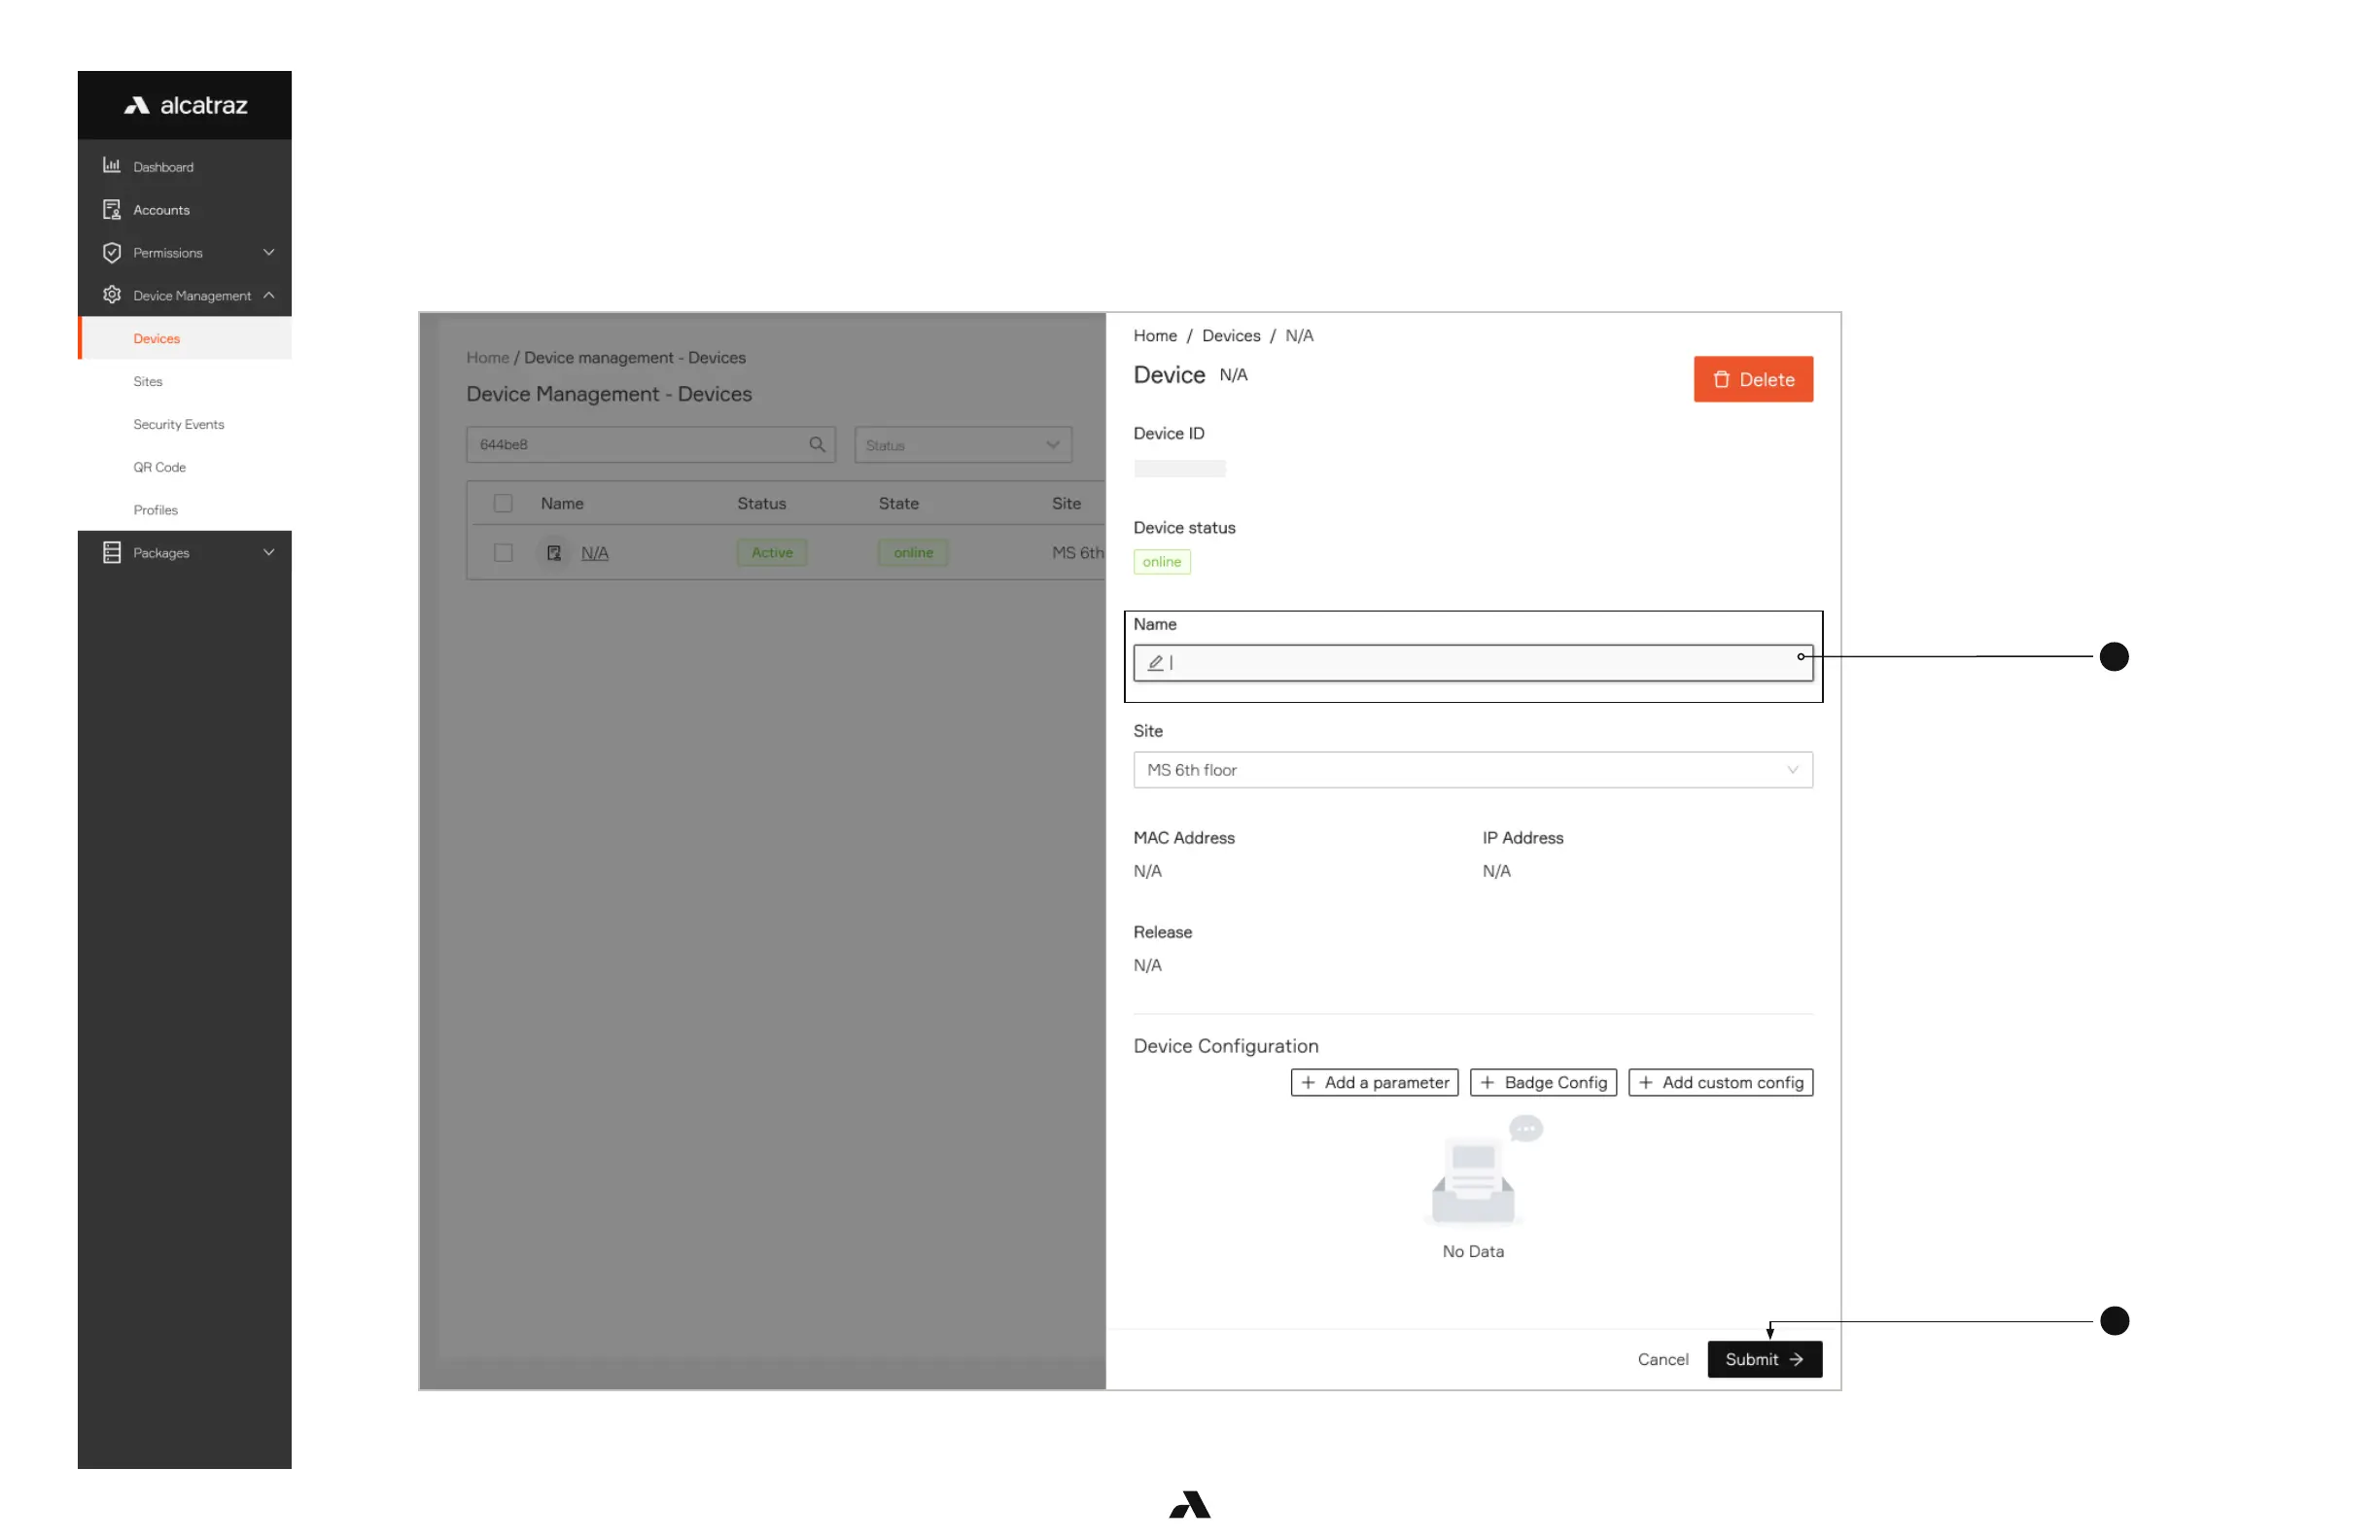The image size is (2380, 1540).
Task: Click the Packages sidebar icon
Action: point(111,552)
